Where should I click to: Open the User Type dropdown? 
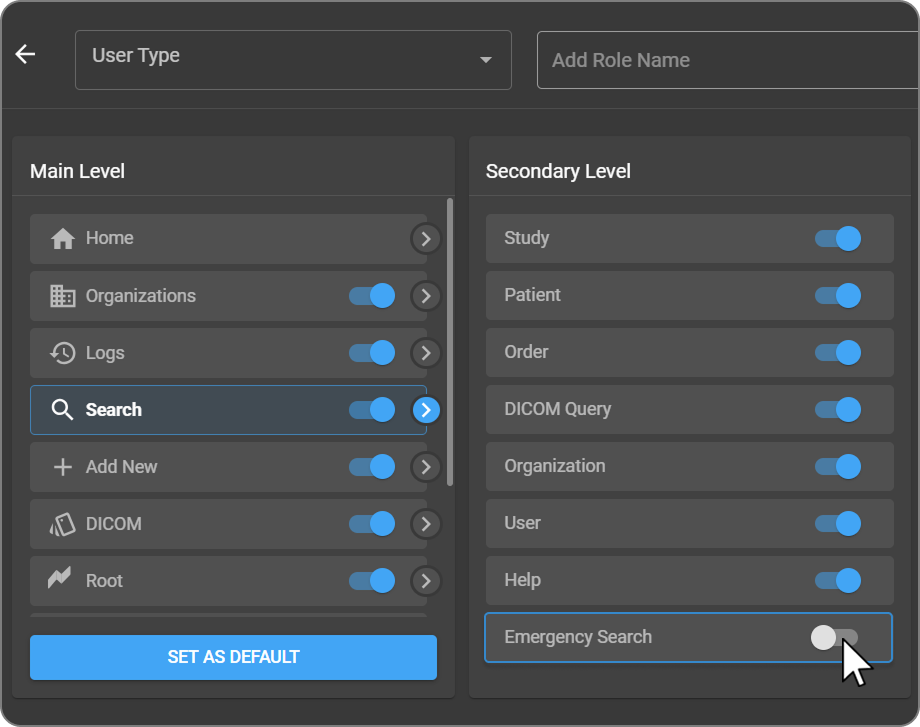tap(293, 60)
